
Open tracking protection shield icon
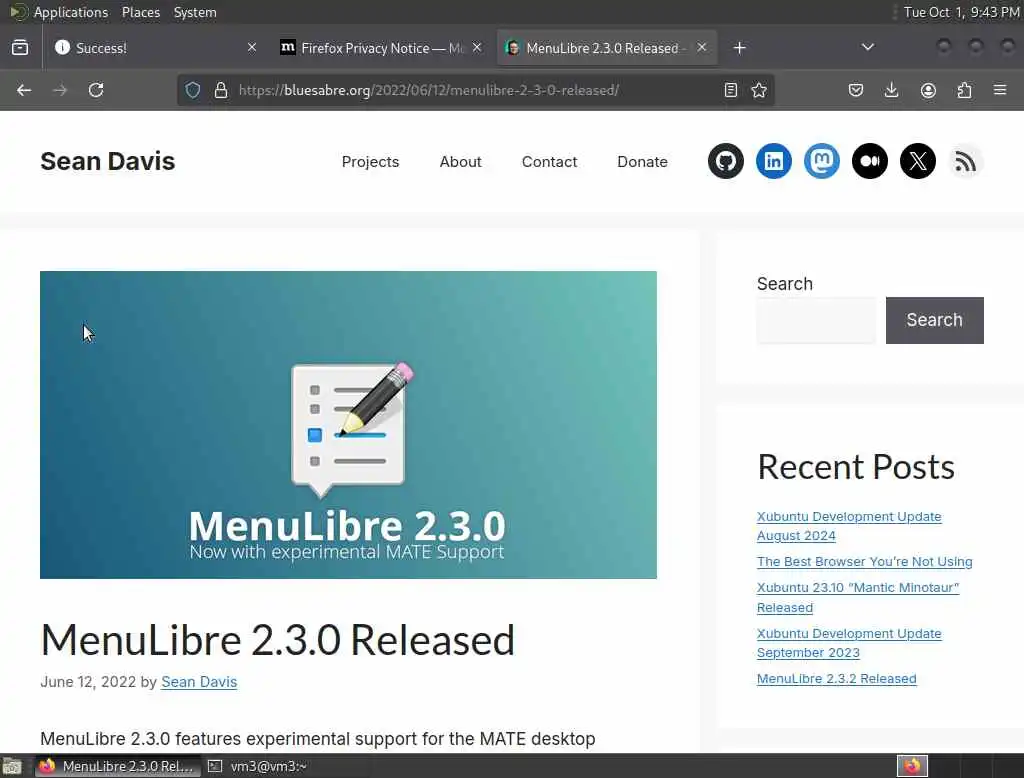pyautogui.click(x=193, y=90)
